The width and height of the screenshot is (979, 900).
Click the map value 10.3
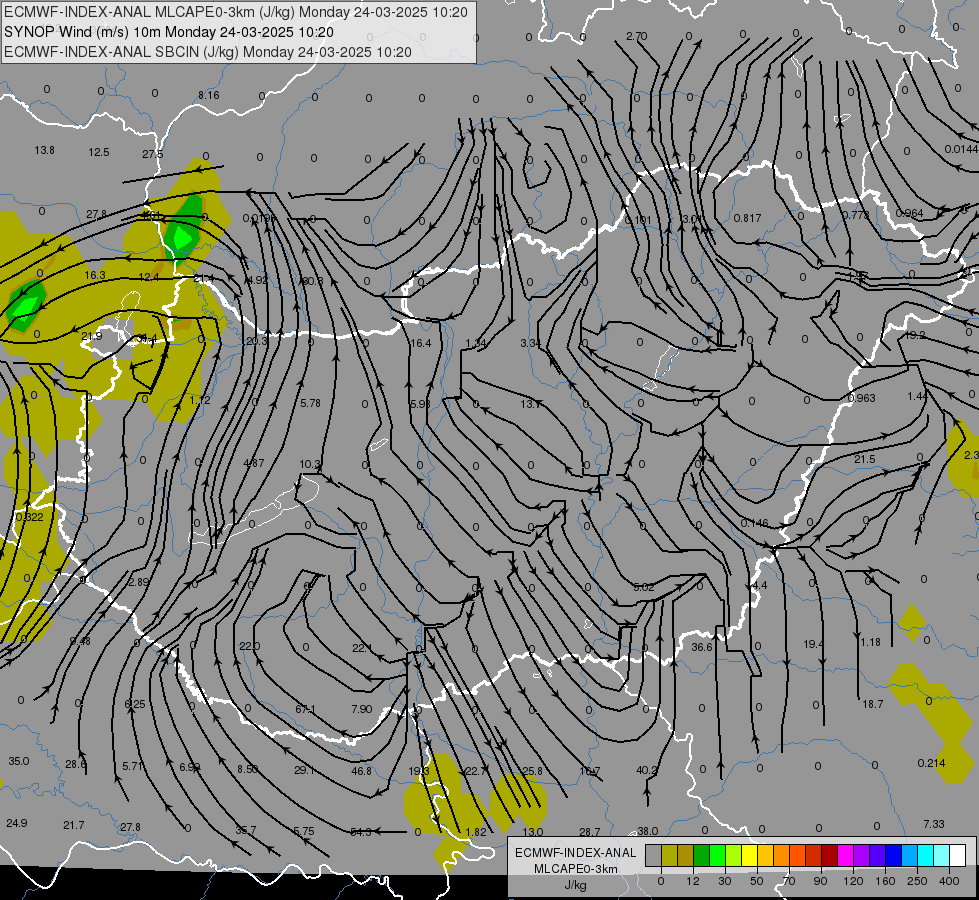pos(310,464)
